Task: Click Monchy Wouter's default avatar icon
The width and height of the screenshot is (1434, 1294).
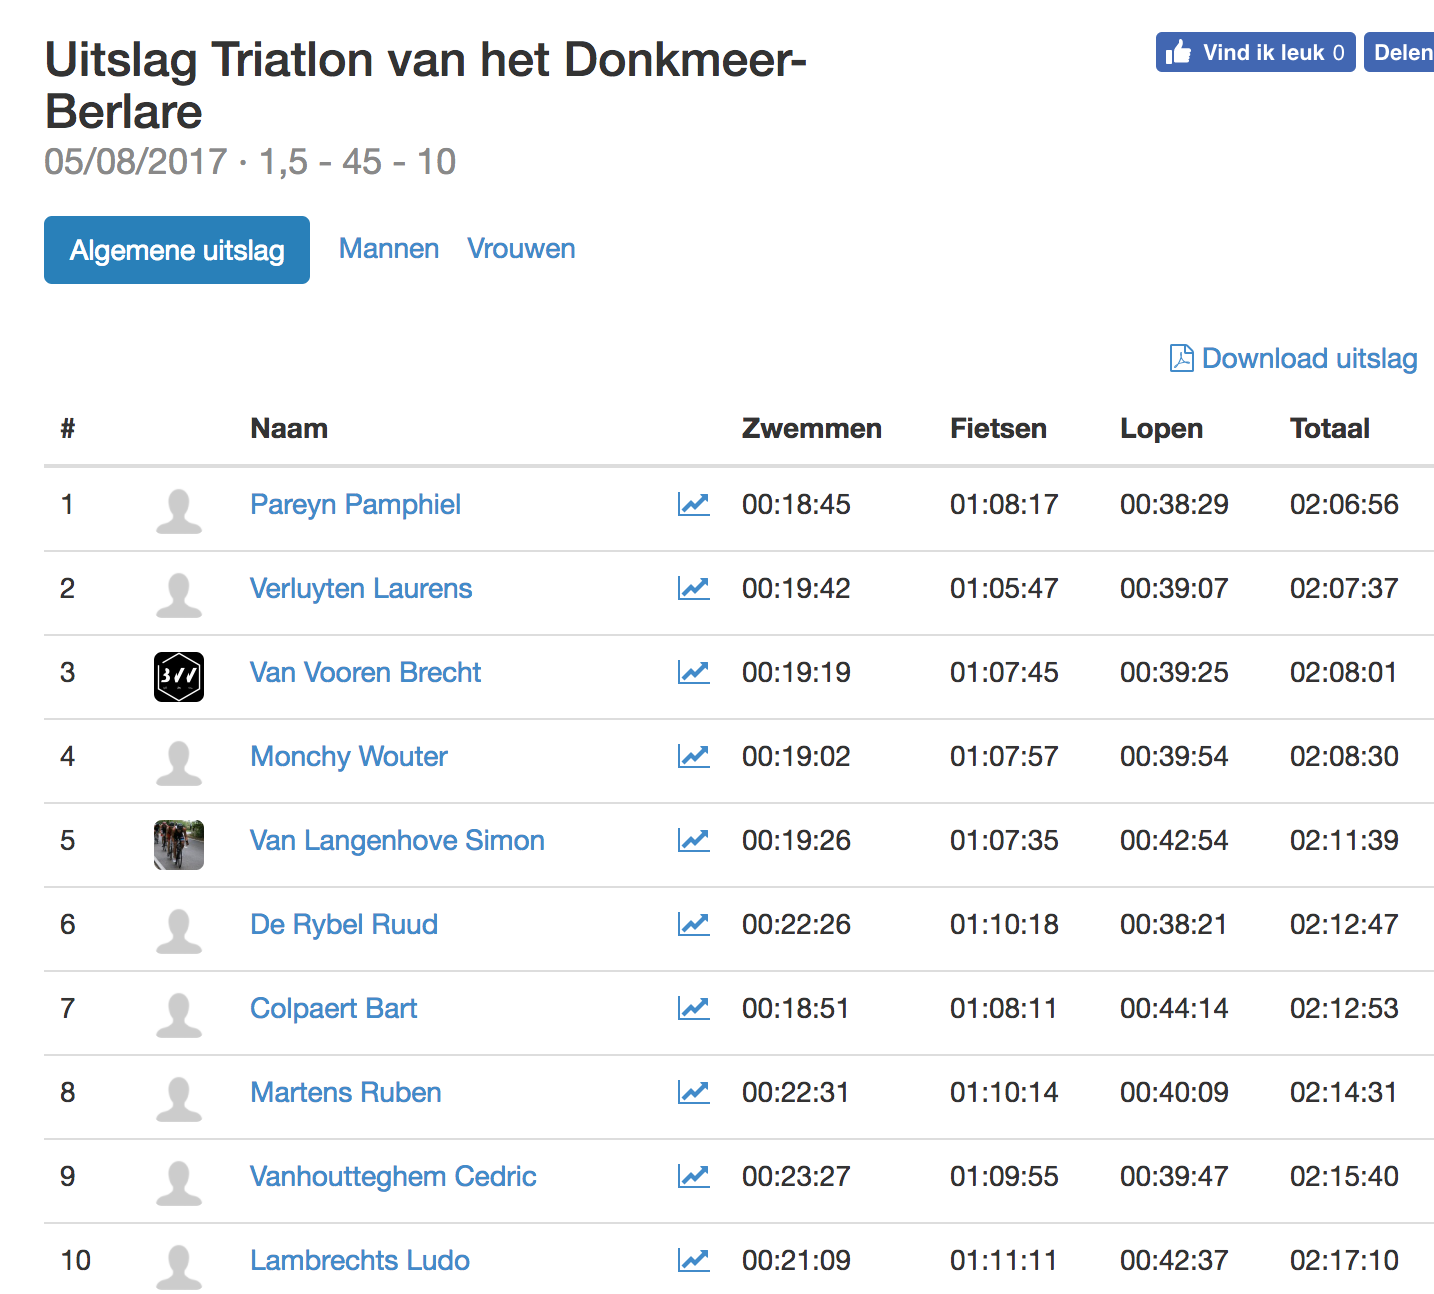Action: coord(179,763)
